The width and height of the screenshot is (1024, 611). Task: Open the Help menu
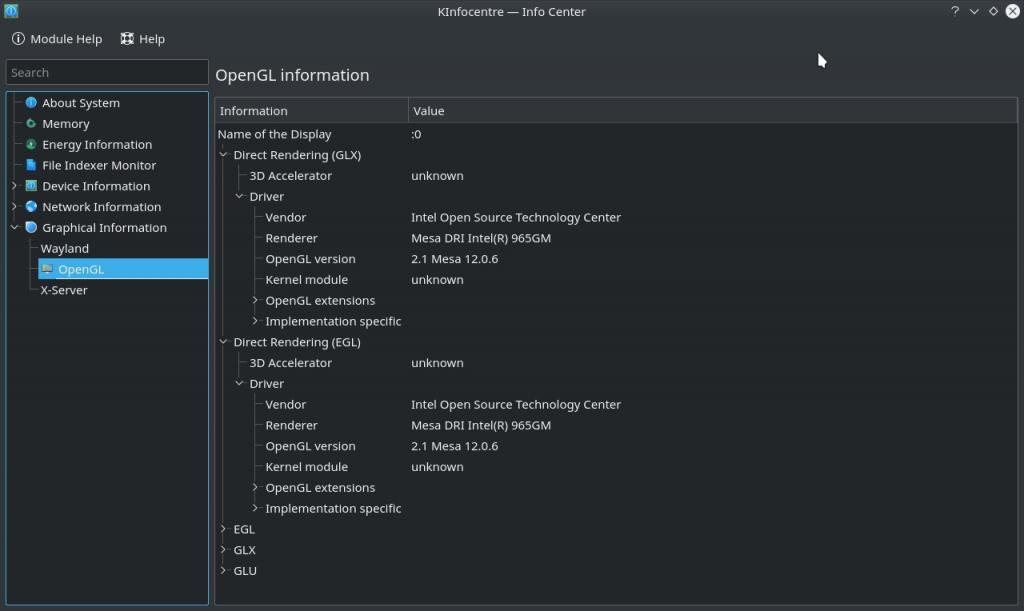click(142, 39)
